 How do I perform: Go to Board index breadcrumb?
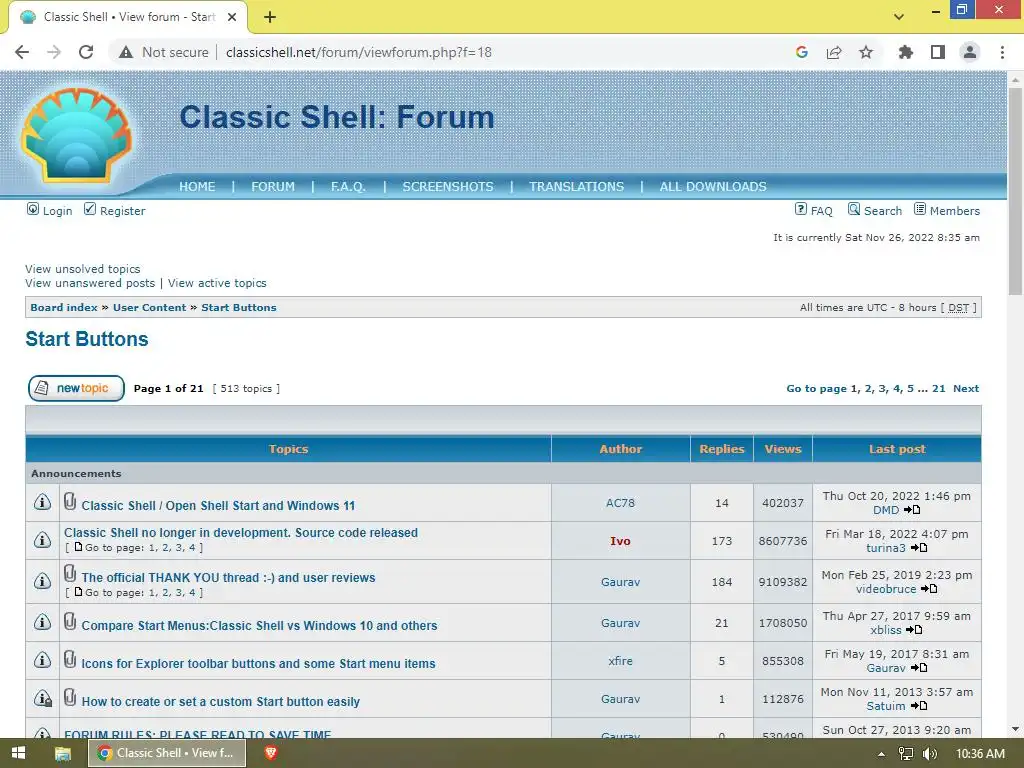[x=64, y=308]
